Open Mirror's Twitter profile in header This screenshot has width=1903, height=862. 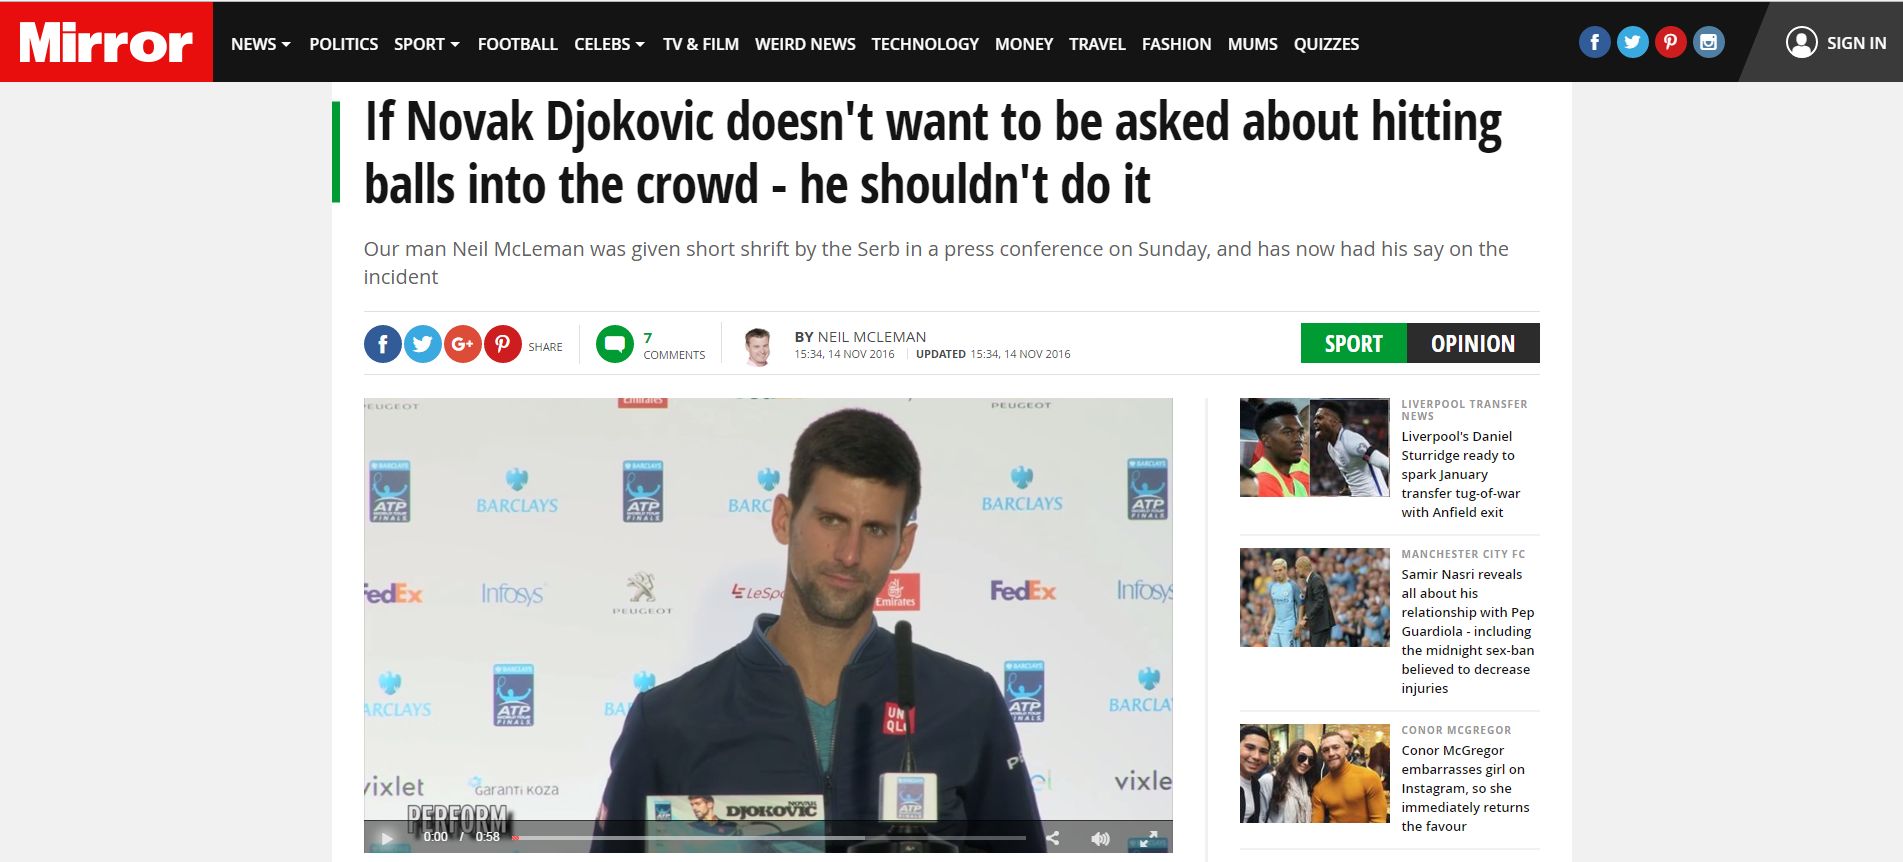click(1632, 42)
